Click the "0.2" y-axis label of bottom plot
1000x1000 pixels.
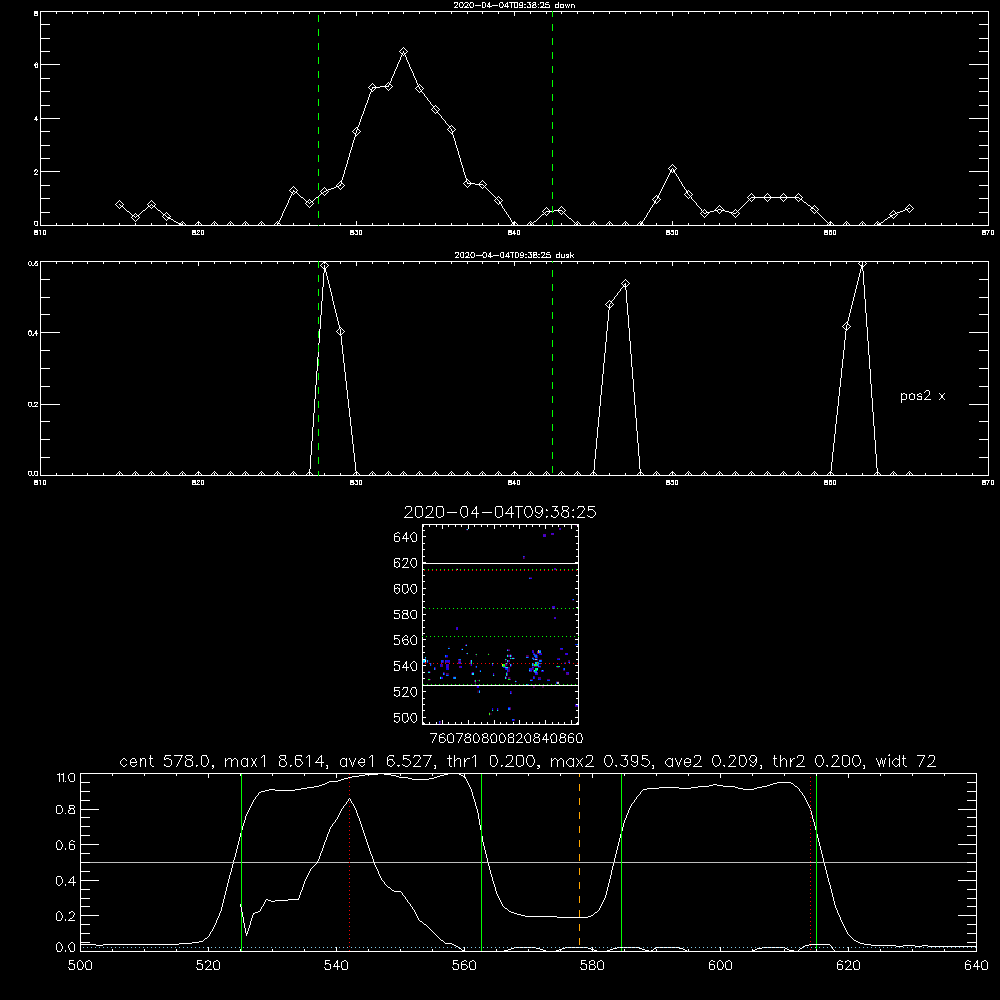pyautogui.click(x=66, y=916)
